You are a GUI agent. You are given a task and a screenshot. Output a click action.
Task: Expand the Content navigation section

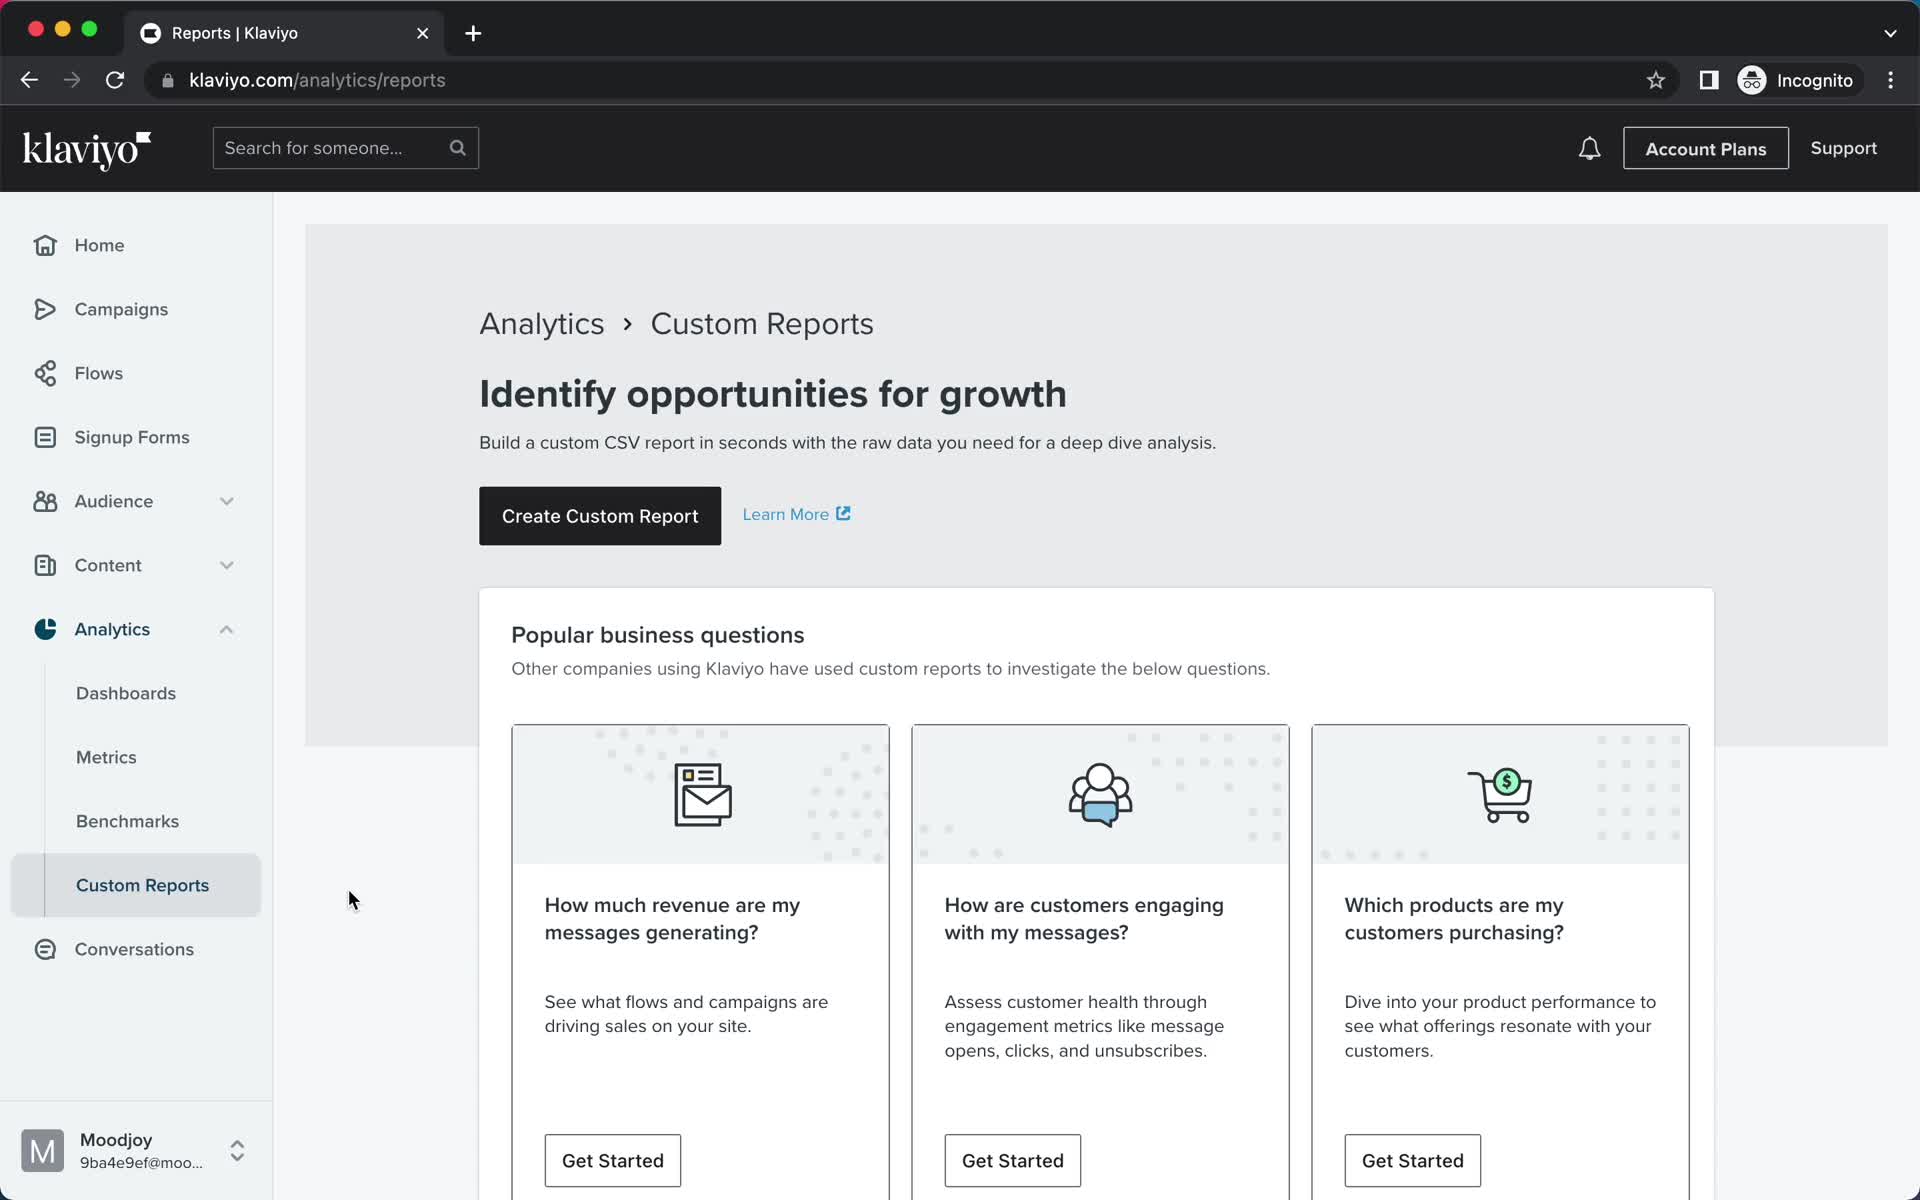coord(225,564)
